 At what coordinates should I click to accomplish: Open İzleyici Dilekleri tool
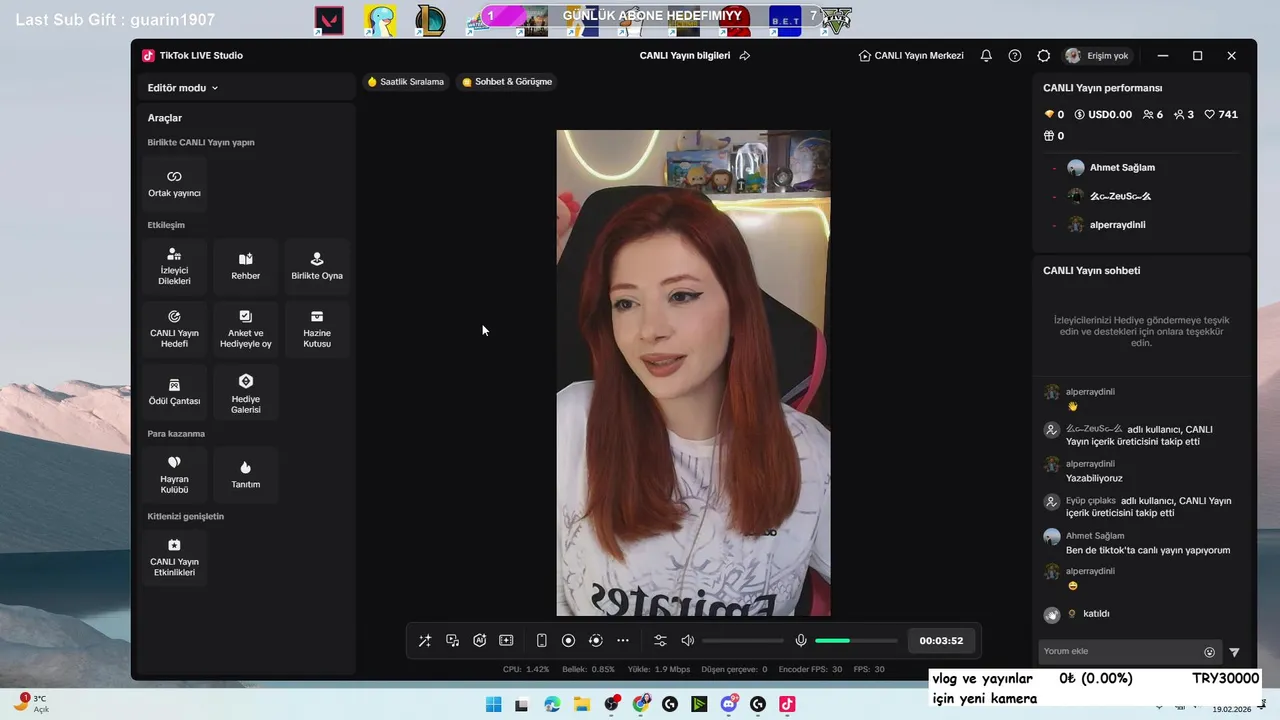tap(174, 267)
